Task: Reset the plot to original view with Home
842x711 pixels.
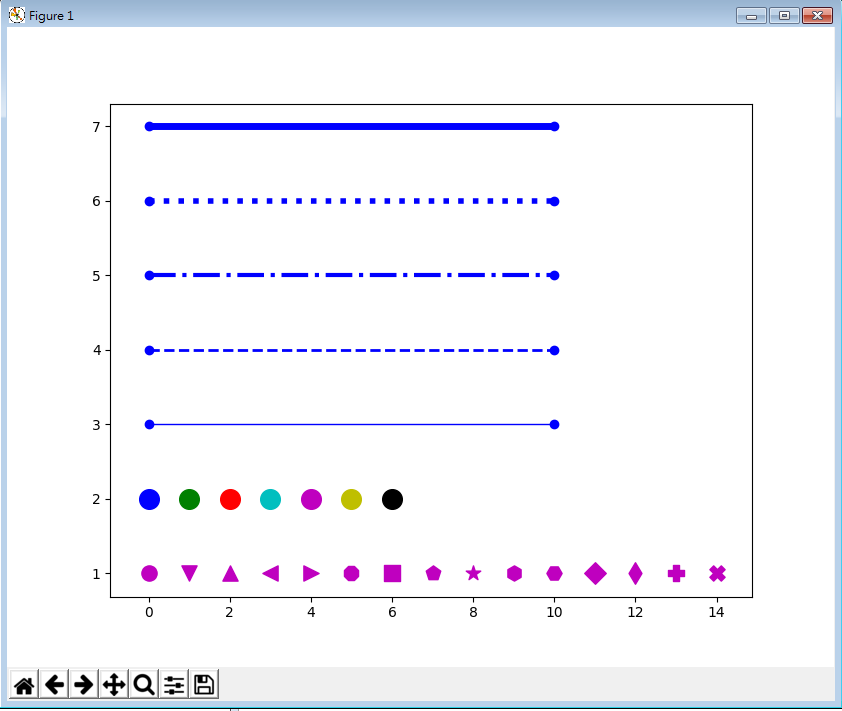Action: click(x=24, y=684)
